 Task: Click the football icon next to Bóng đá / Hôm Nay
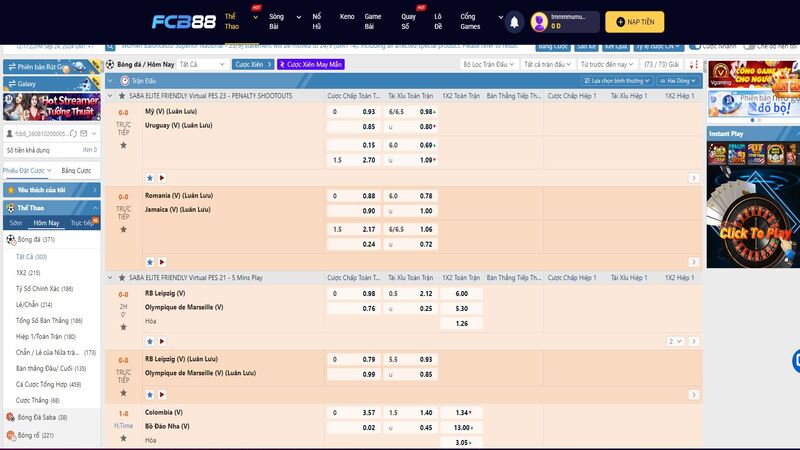click(110, 64)
